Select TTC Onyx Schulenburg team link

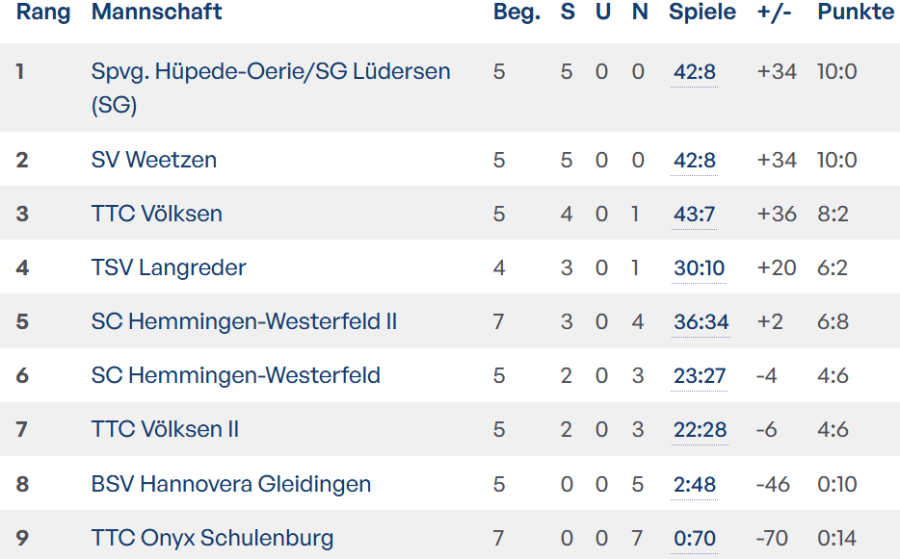212,538
